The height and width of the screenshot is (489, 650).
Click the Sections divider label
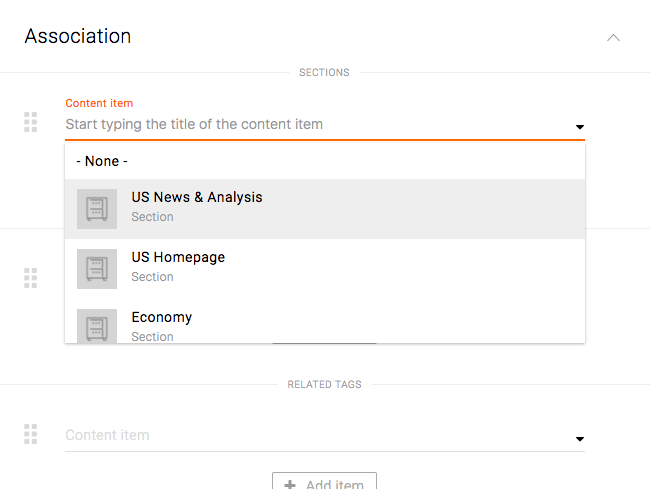pos(324,73)
